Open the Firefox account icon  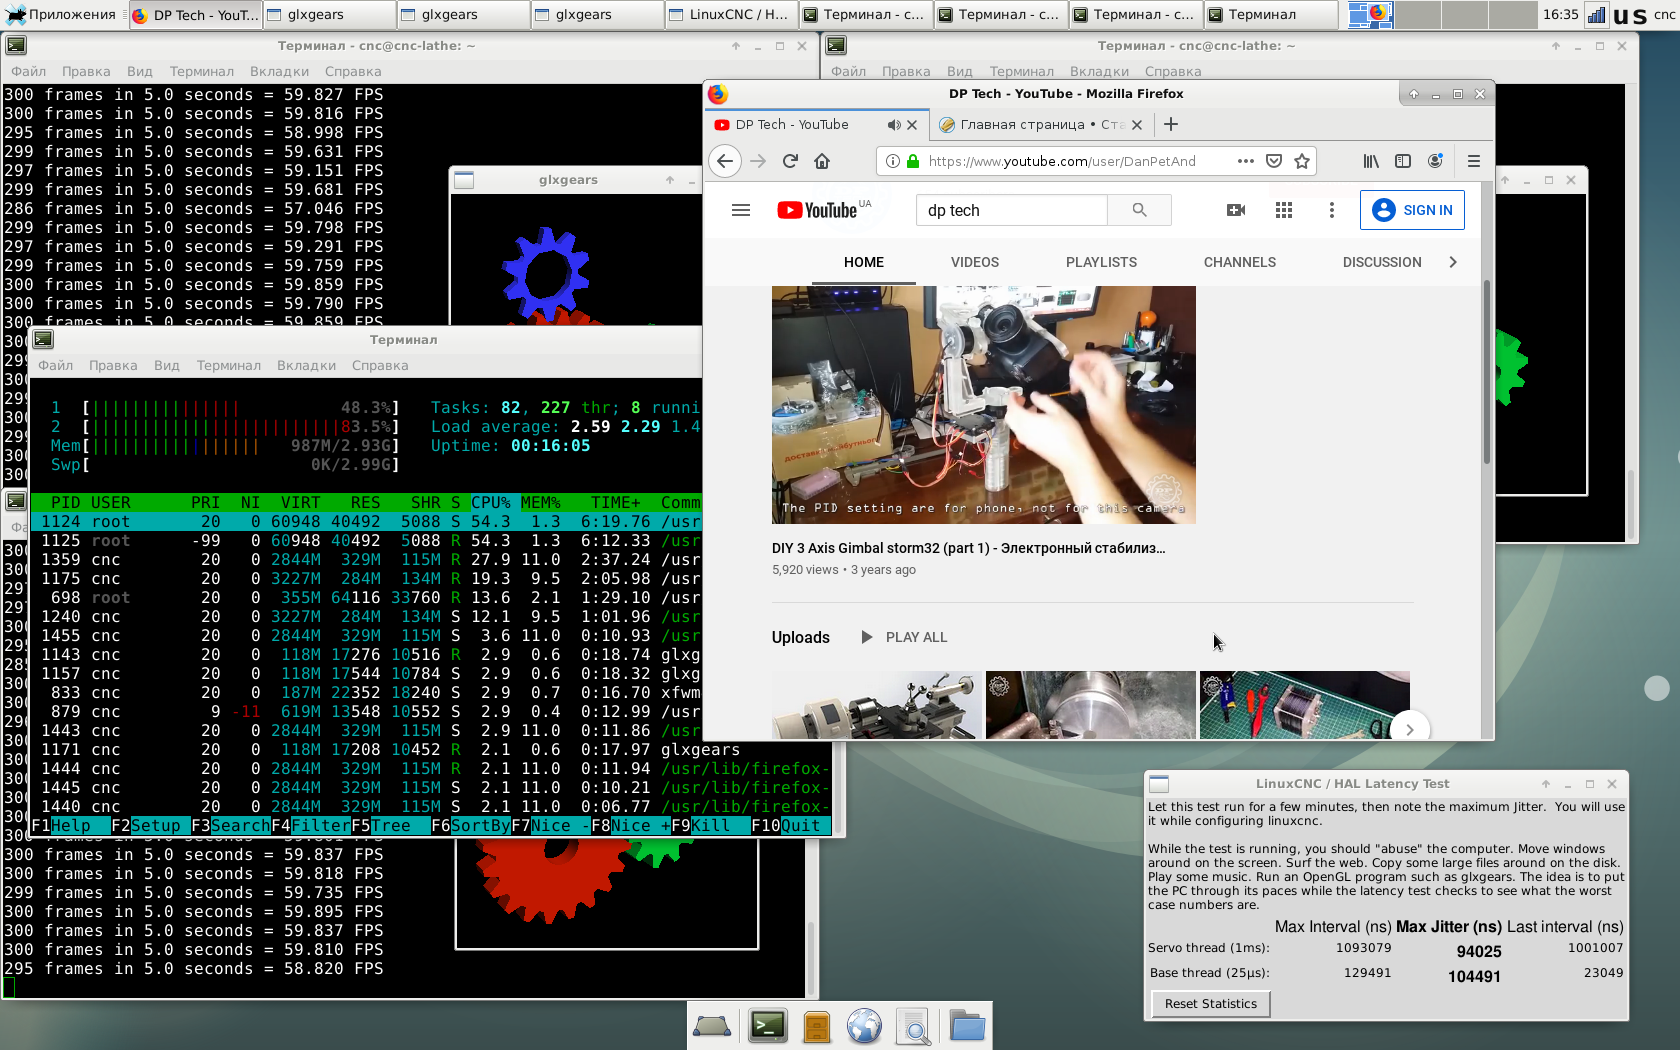tap(1435, 161)
